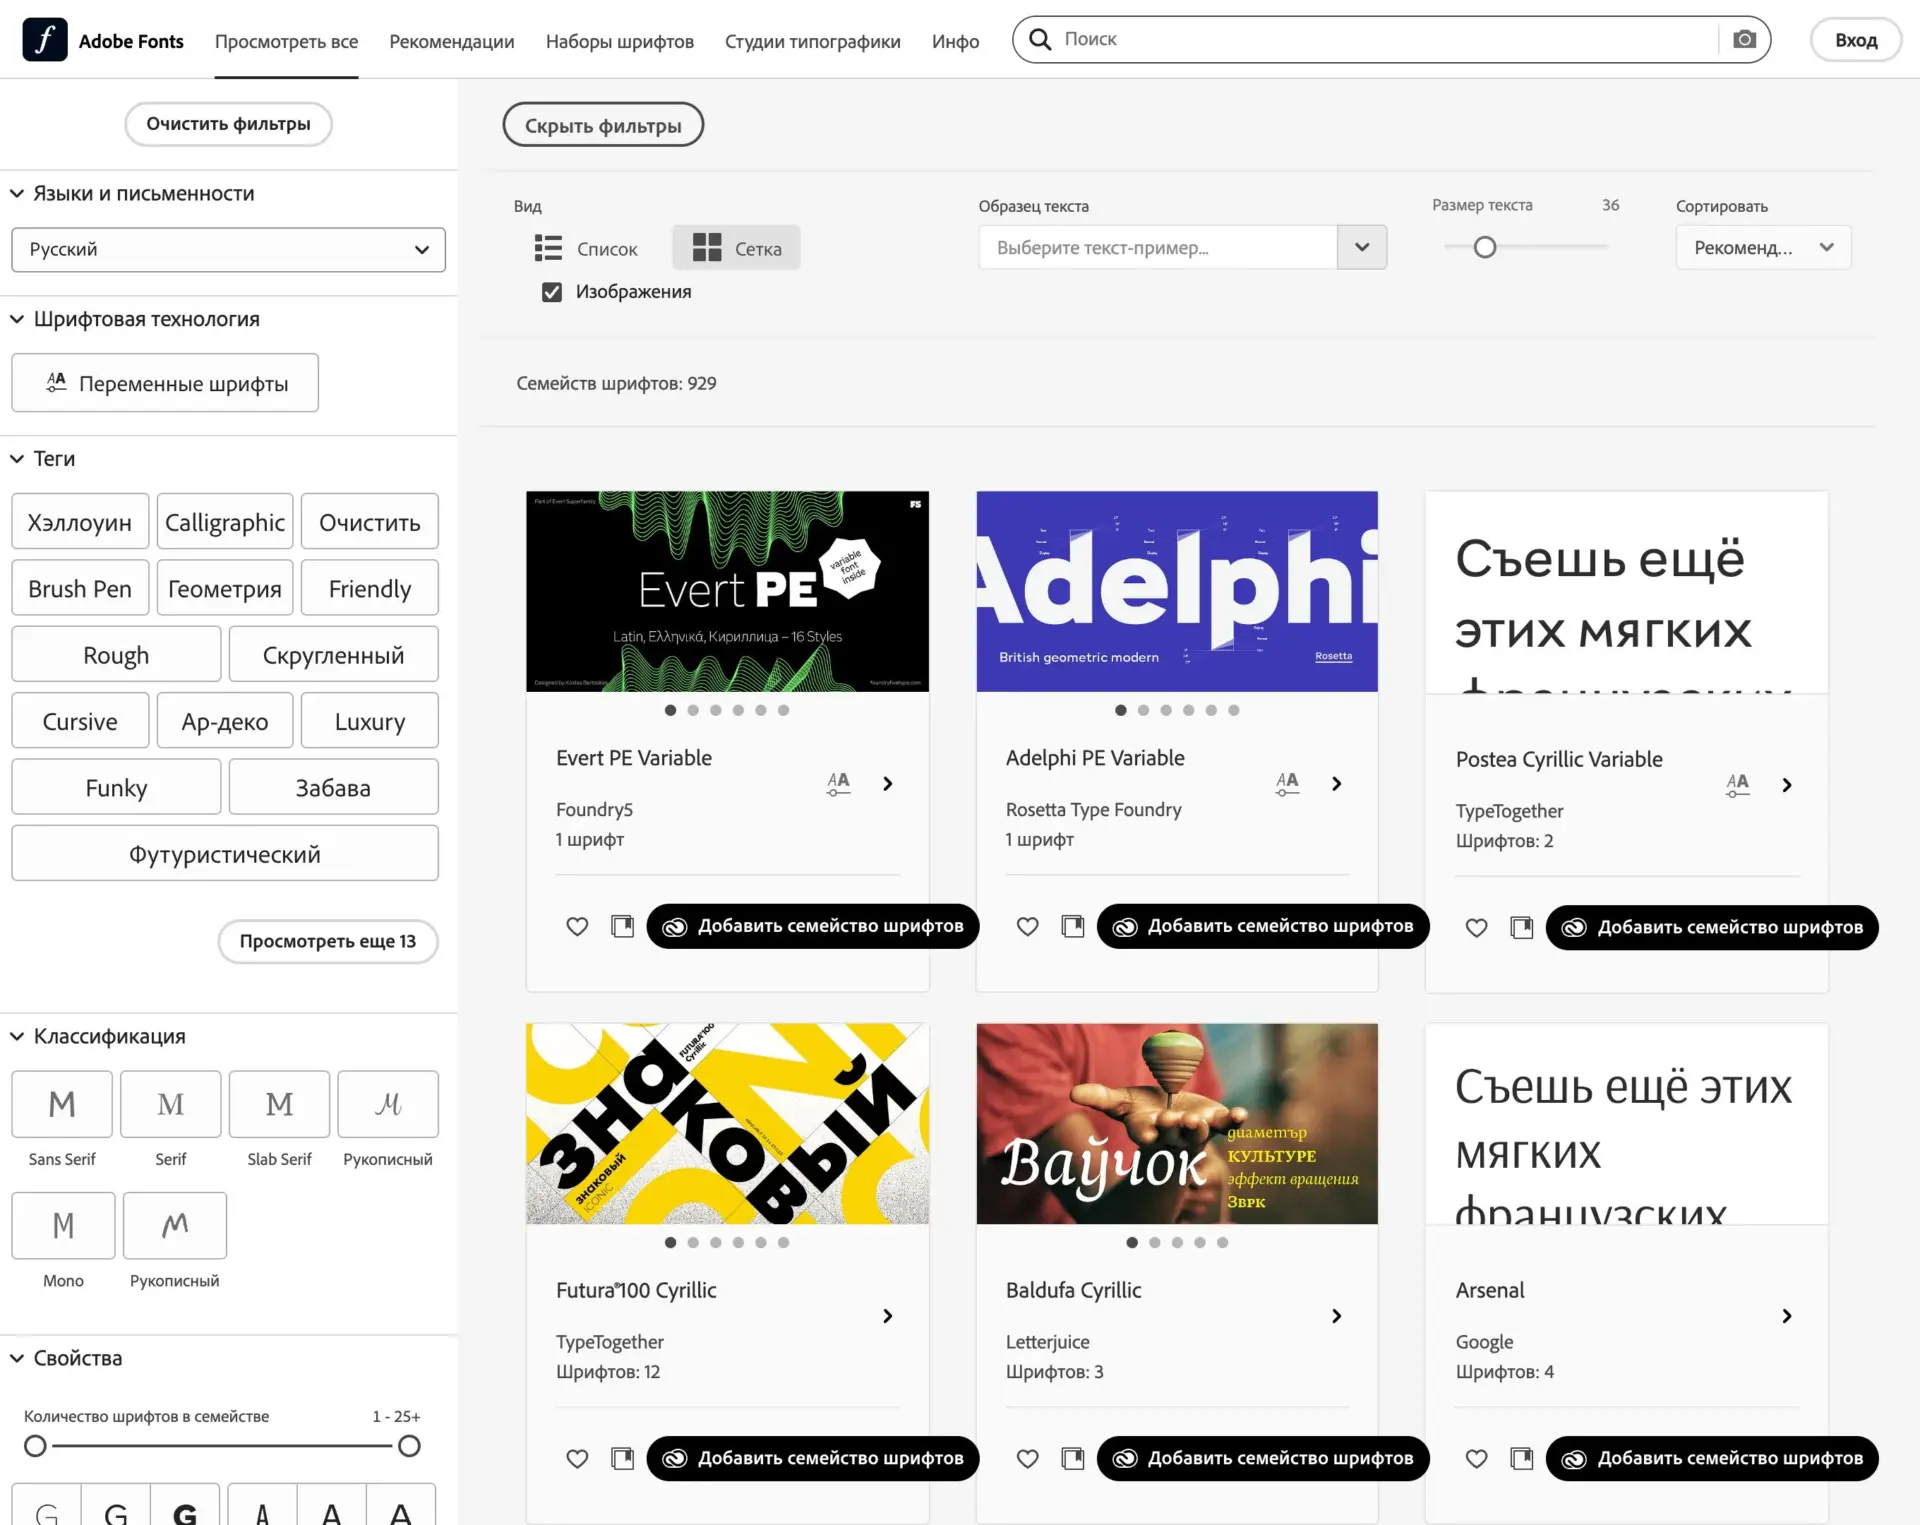Switch view to Сетка

point(736,248)
